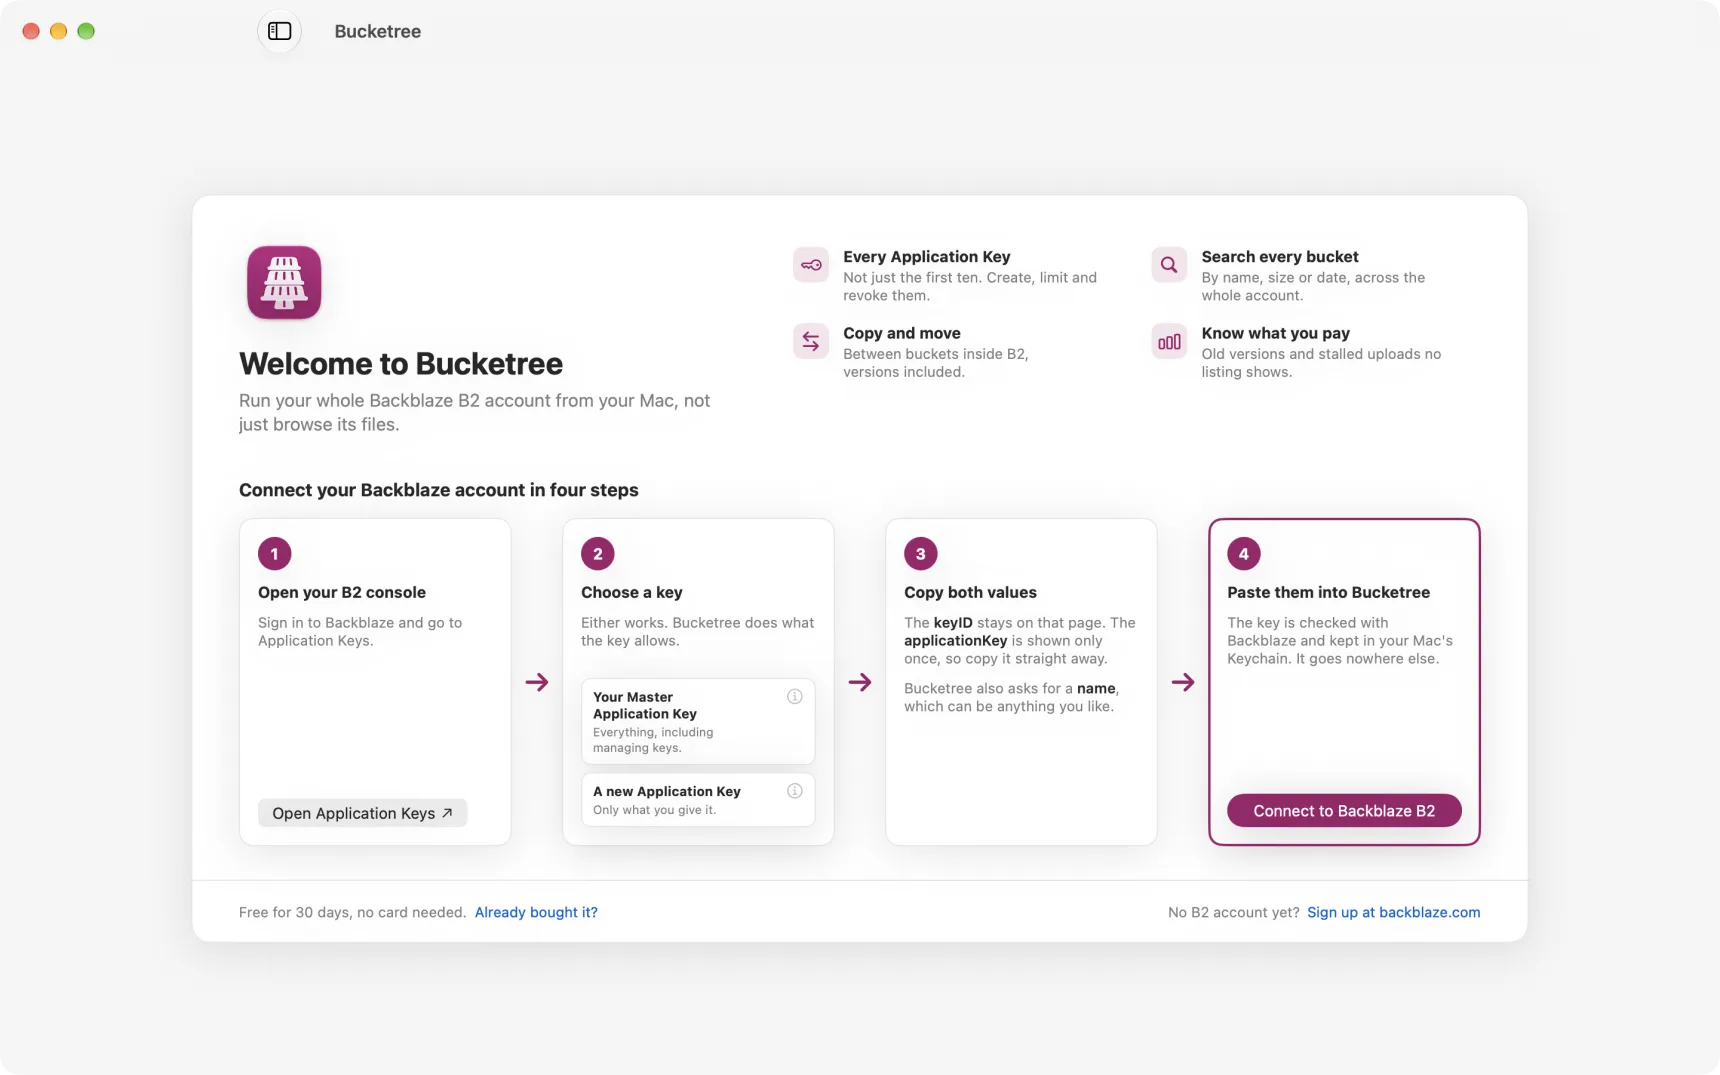This screenshot has width=1720, height=1075.
Task: Click the Bucketree app logo
Action: [284, 283]
